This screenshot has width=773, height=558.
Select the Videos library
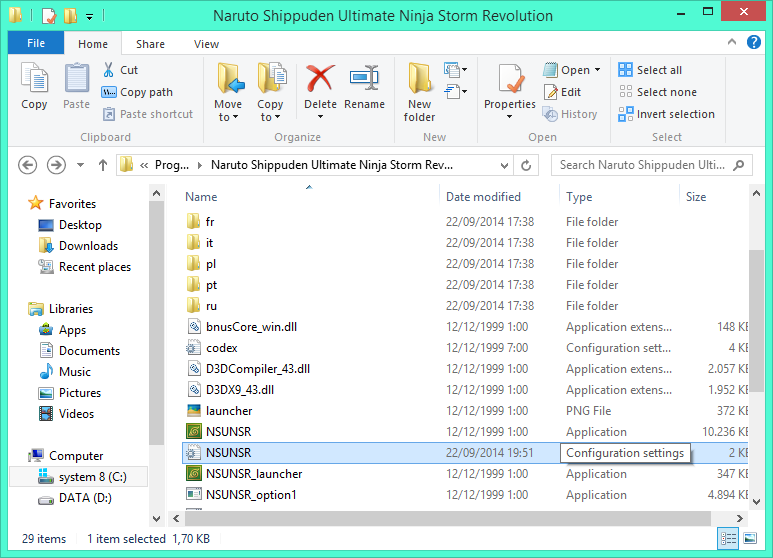(66, 414)
